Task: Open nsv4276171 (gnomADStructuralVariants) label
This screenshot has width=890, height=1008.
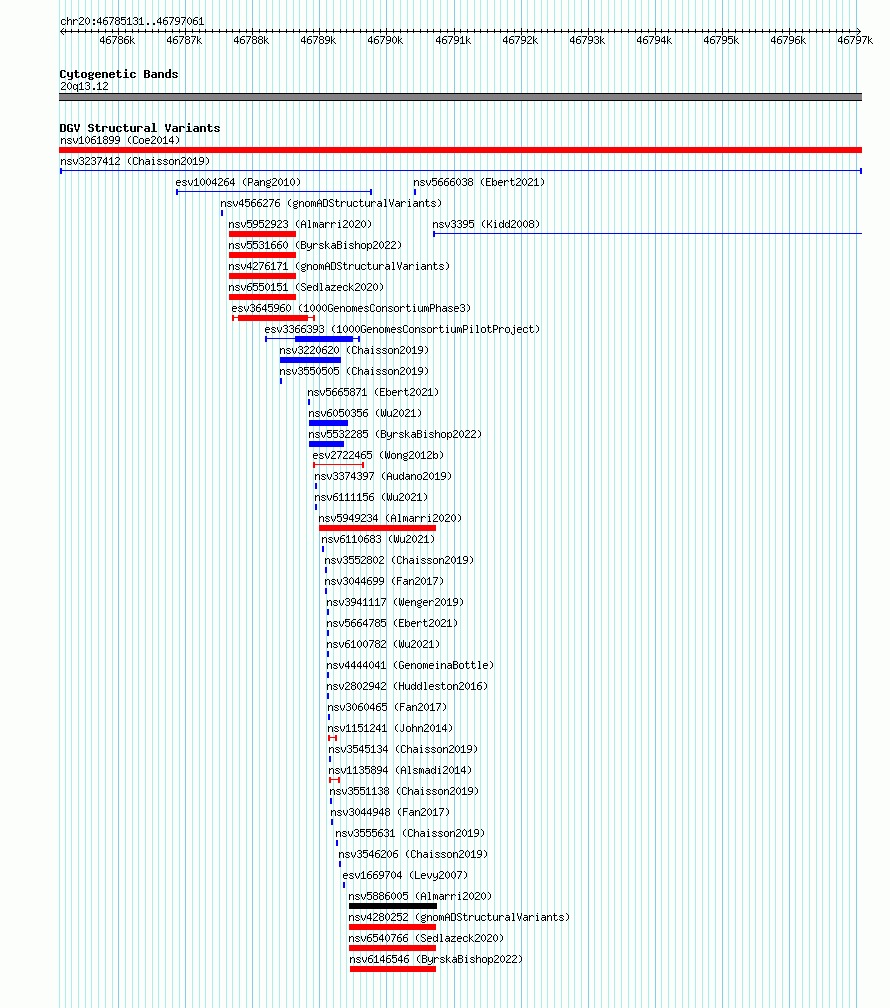Action: pyautogui.click(x=339, y=266)
